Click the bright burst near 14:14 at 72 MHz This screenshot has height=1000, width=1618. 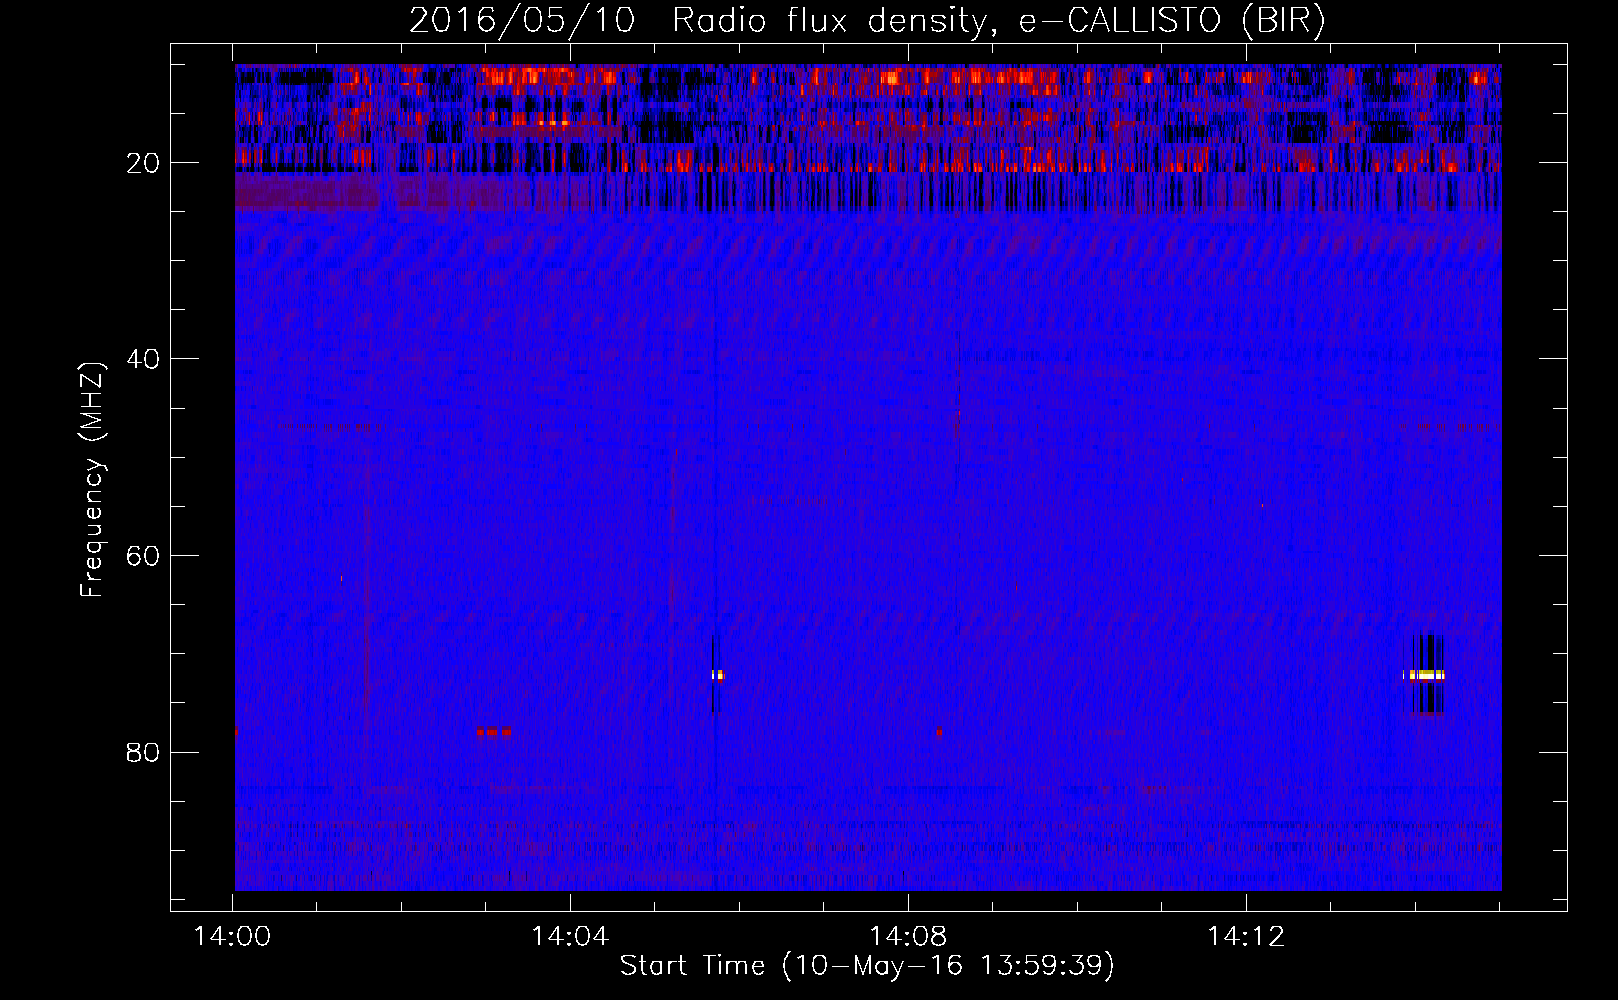[x=1425, y=675]
